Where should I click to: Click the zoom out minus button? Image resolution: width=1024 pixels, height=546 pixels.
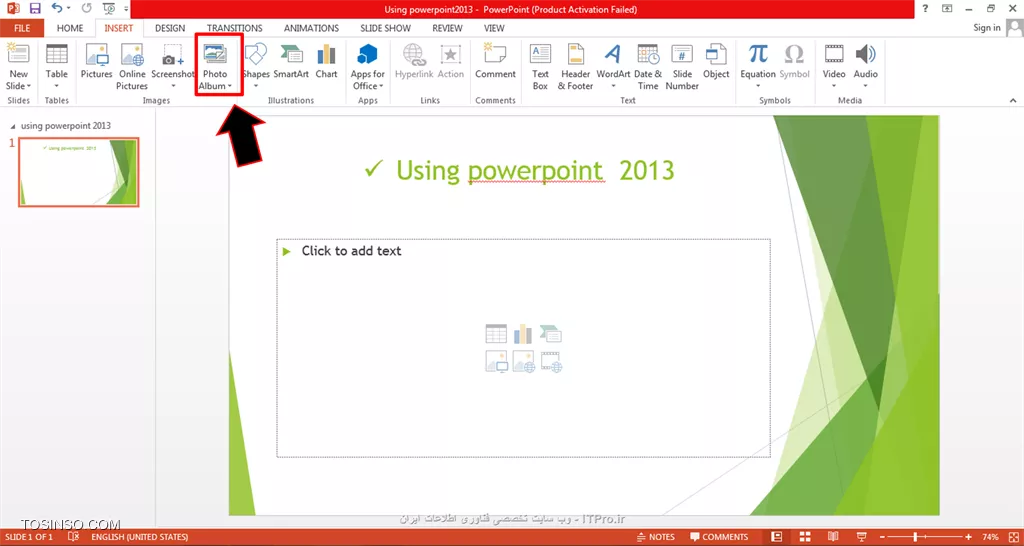881,537
